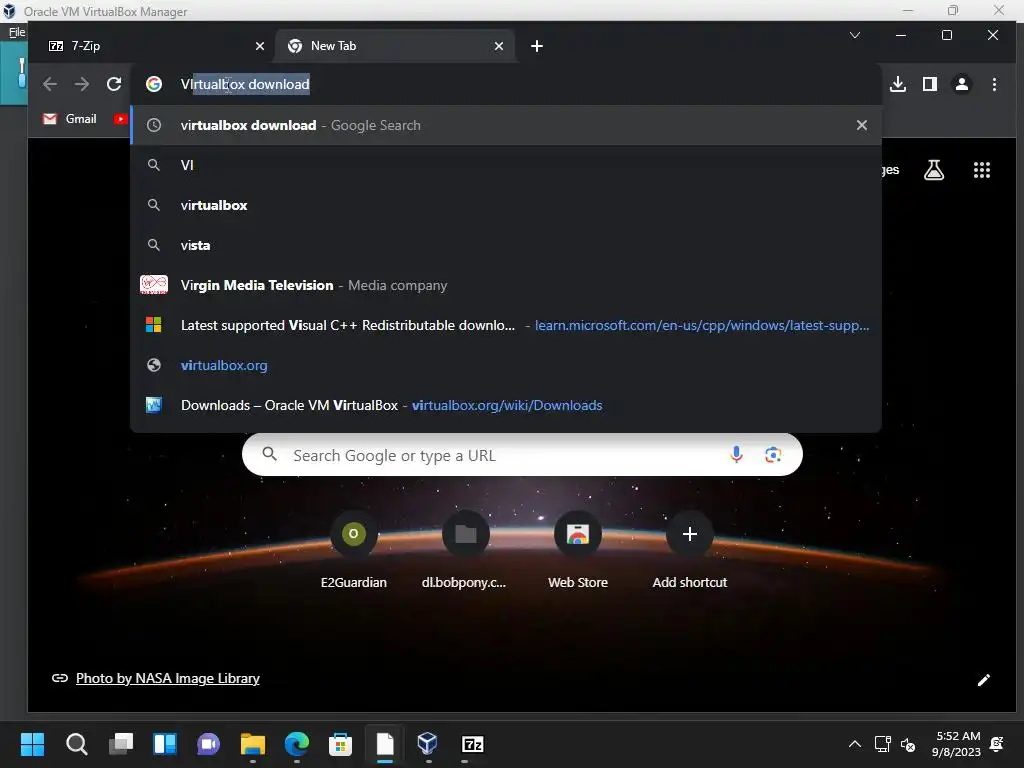Open Google apps grid icon
Image resolution: width=1024 pixels, height=768 pixels.
[982, 170]
